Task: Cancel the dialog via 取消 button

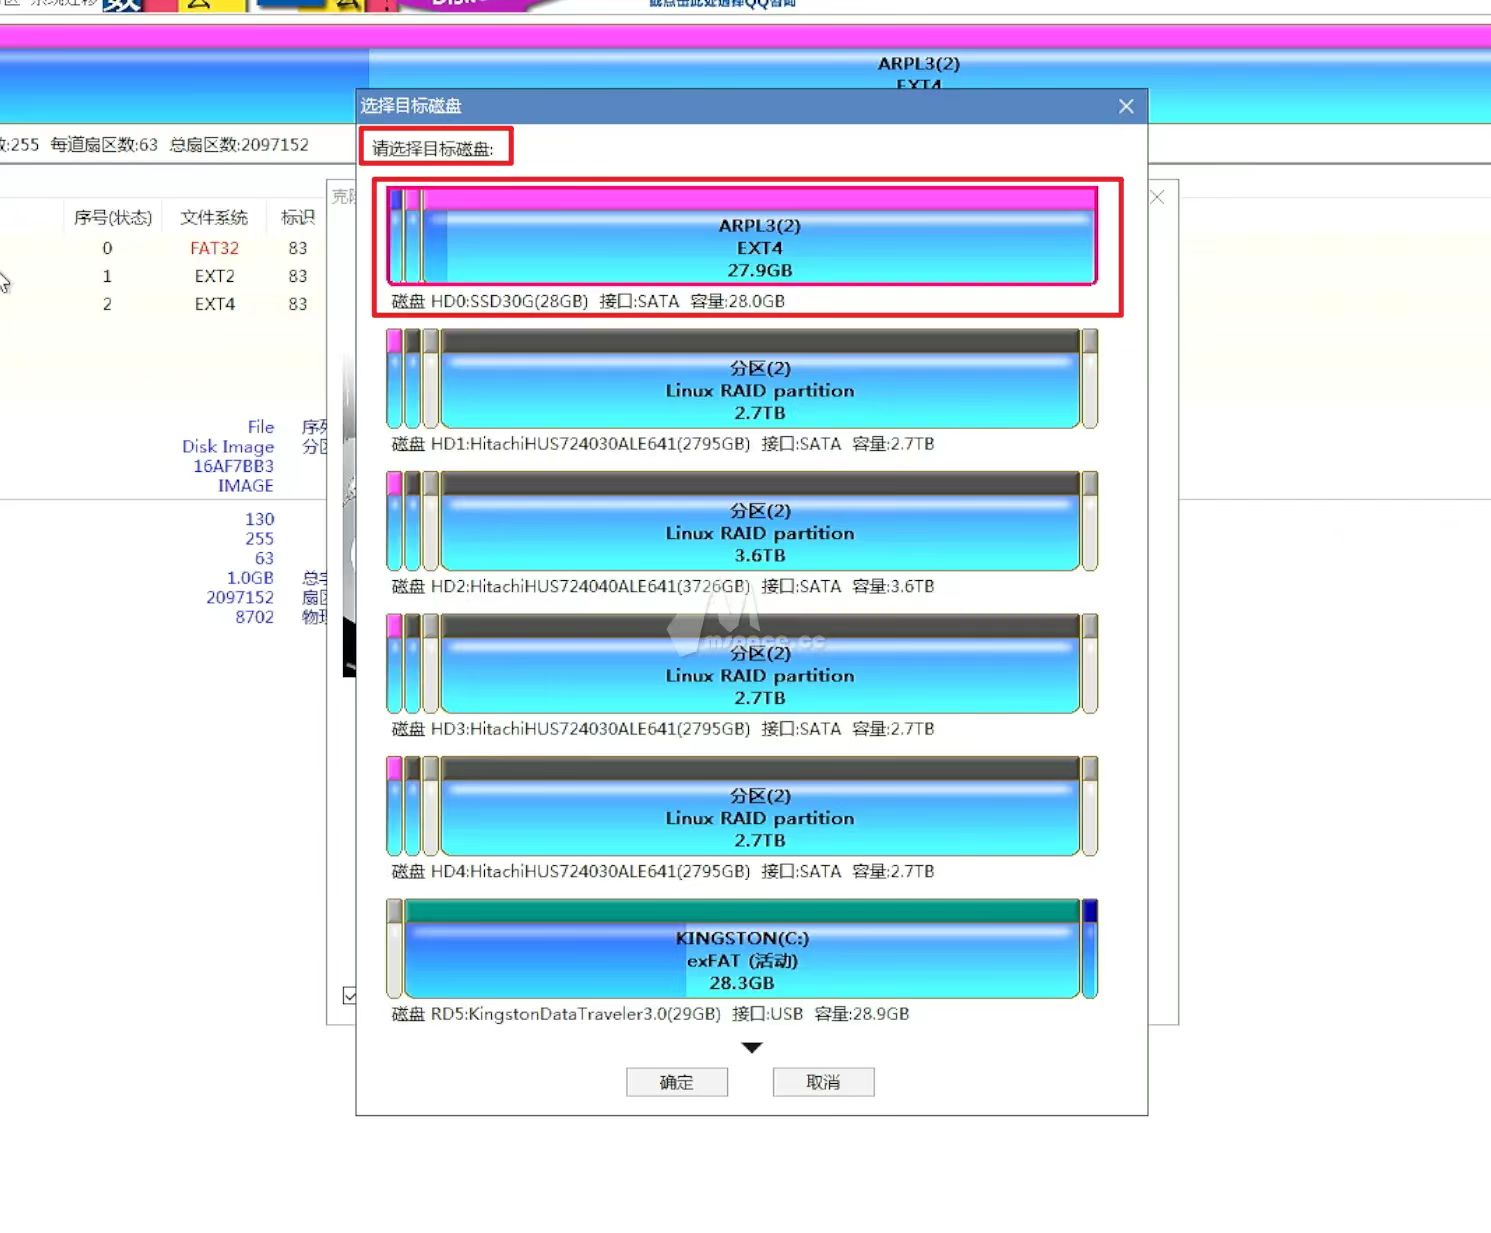Action: pyautogui.click(x=822, y=1081)
